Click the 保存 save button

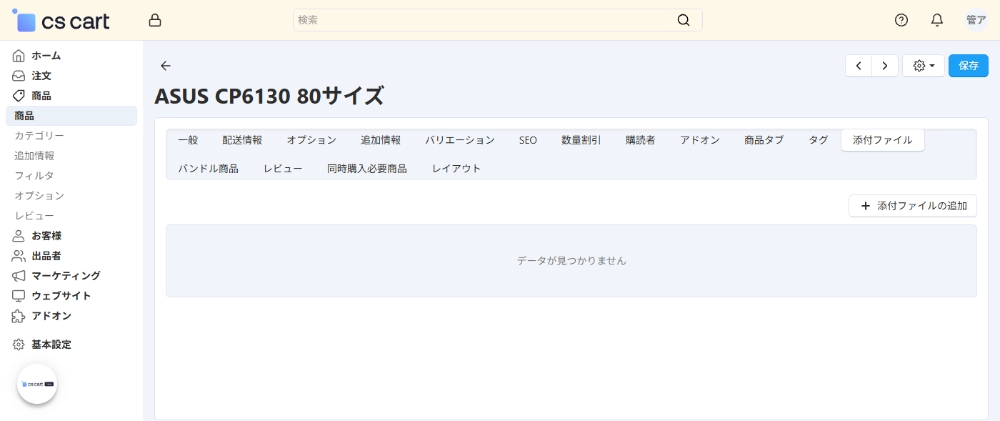(x=968, y=66)
